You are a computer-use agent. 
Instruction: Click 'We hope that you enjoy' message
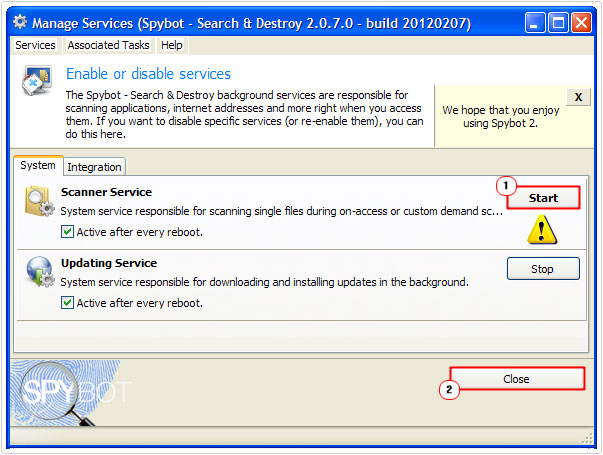tap(500, 117)
